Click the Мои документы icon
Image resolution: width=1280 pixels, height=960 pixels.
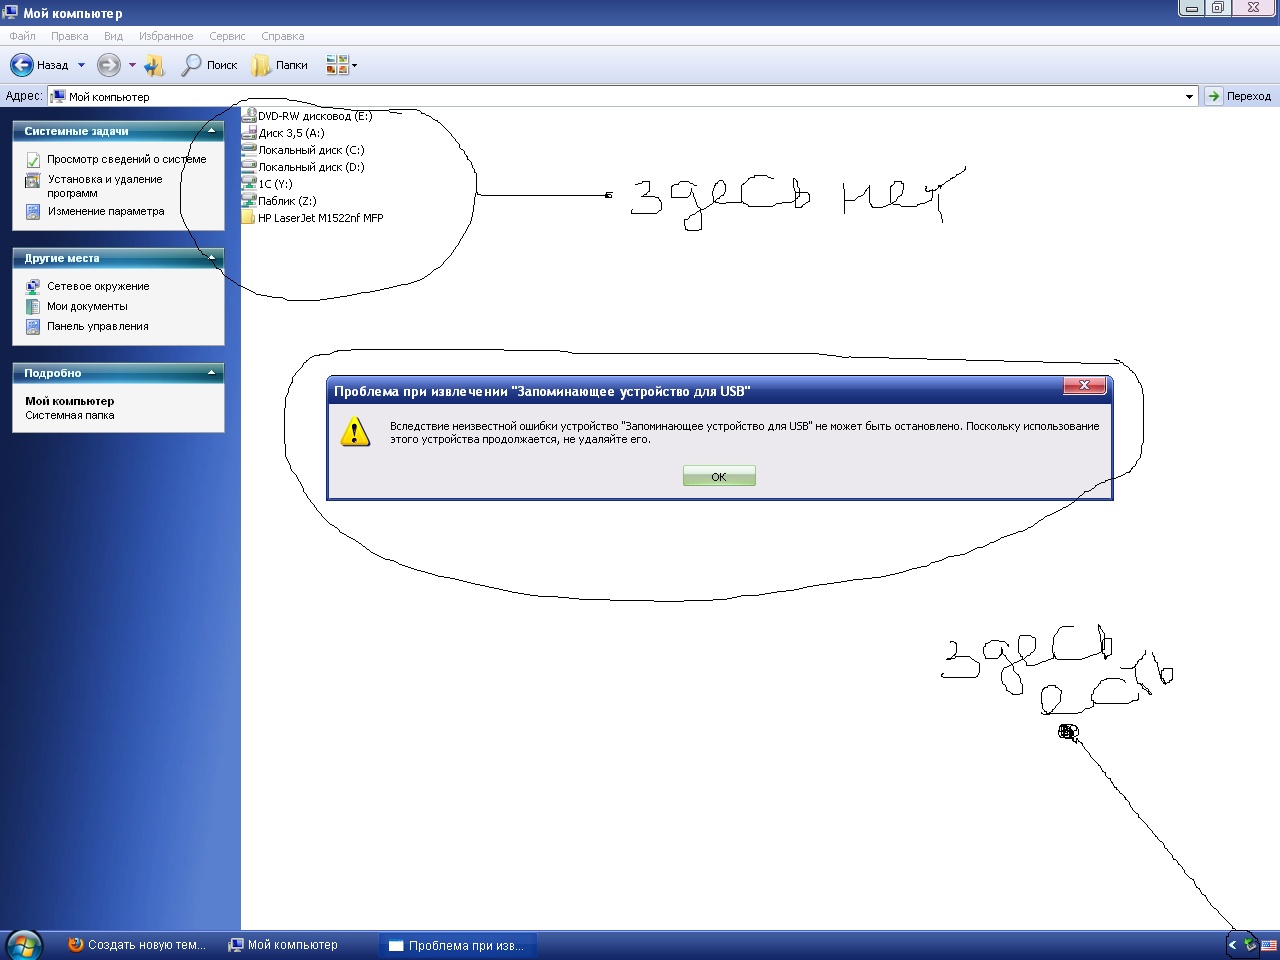[x=33, y=306]
